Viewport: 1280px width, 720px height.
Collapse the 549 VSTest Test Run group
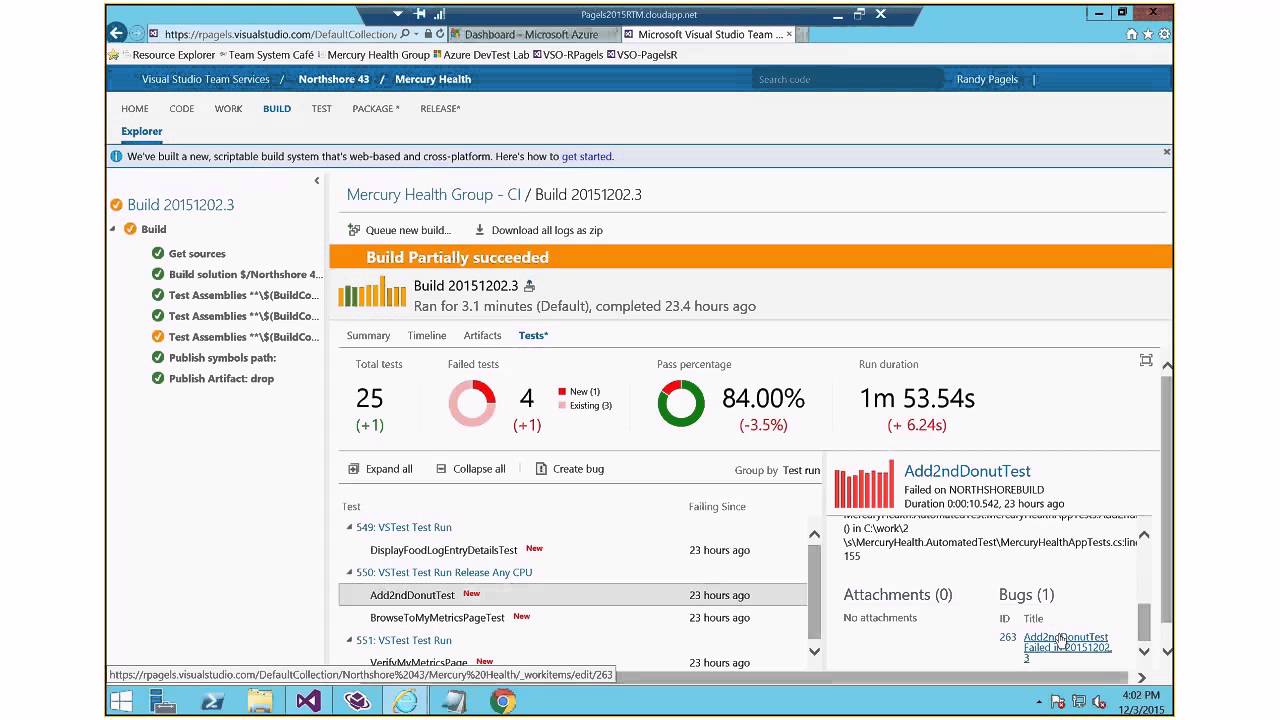[x=350, y=527]
